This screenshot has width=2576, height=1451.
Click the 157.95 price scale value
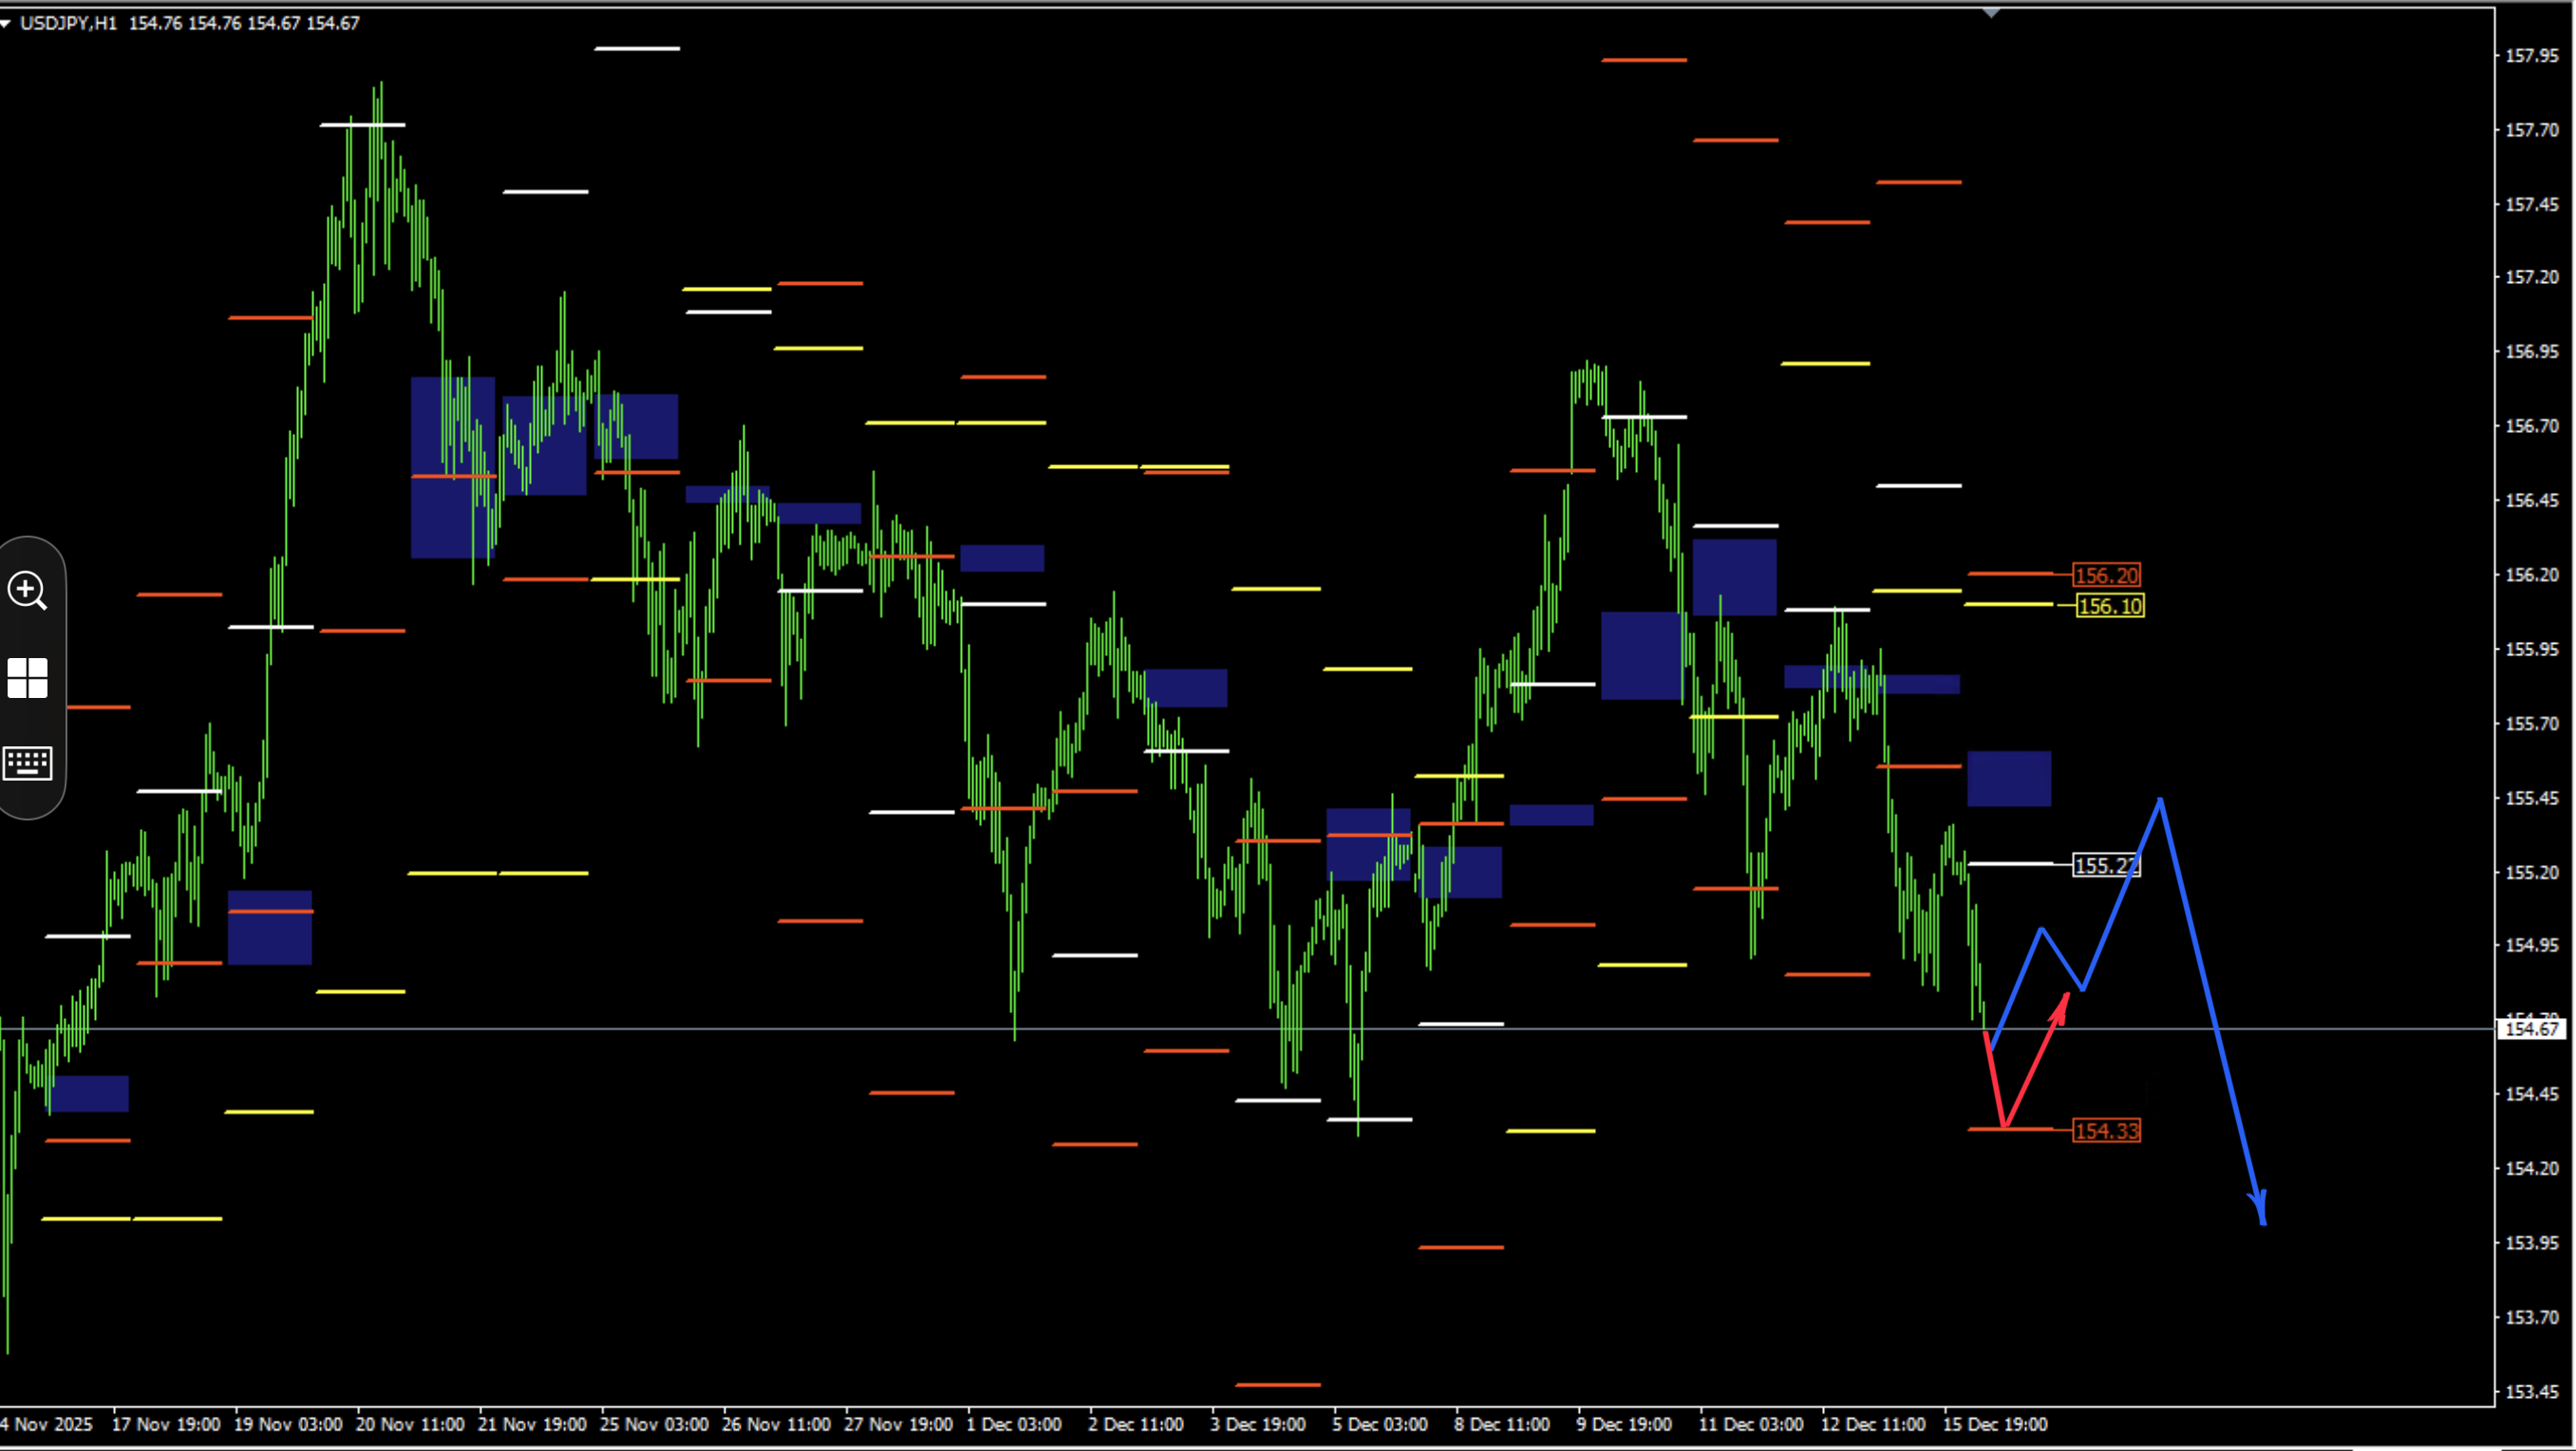click(x=2531, y=56)
